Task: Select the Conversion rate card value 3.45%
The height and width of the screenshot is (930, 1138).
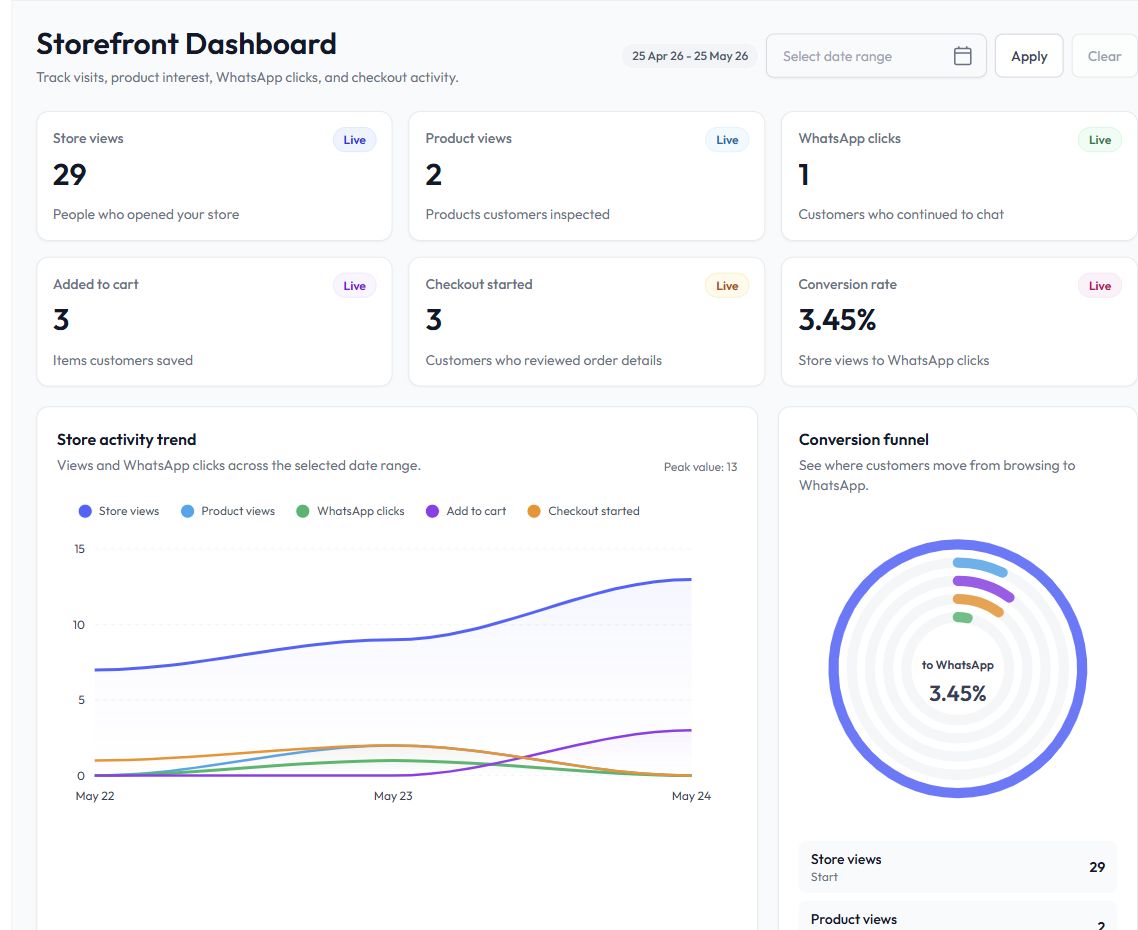Action: coord(838,320)
